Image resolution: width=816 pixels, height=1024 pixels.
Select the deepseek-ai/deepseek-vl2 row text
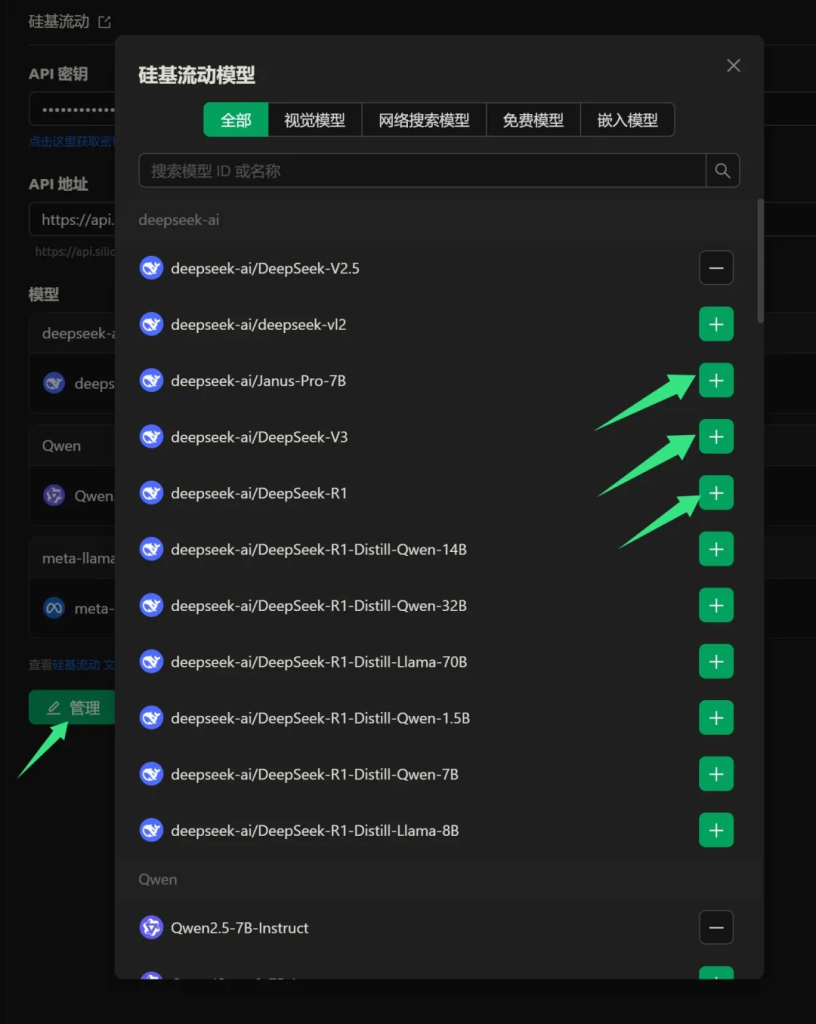pyautogui.click(x=259, y=325)
